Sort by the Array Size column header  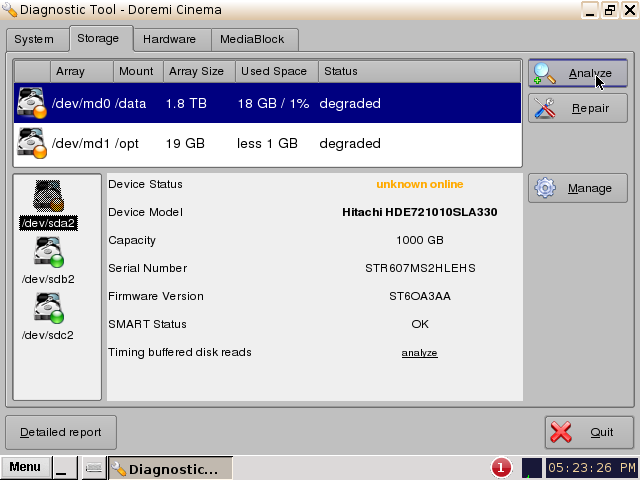(199, 71)
